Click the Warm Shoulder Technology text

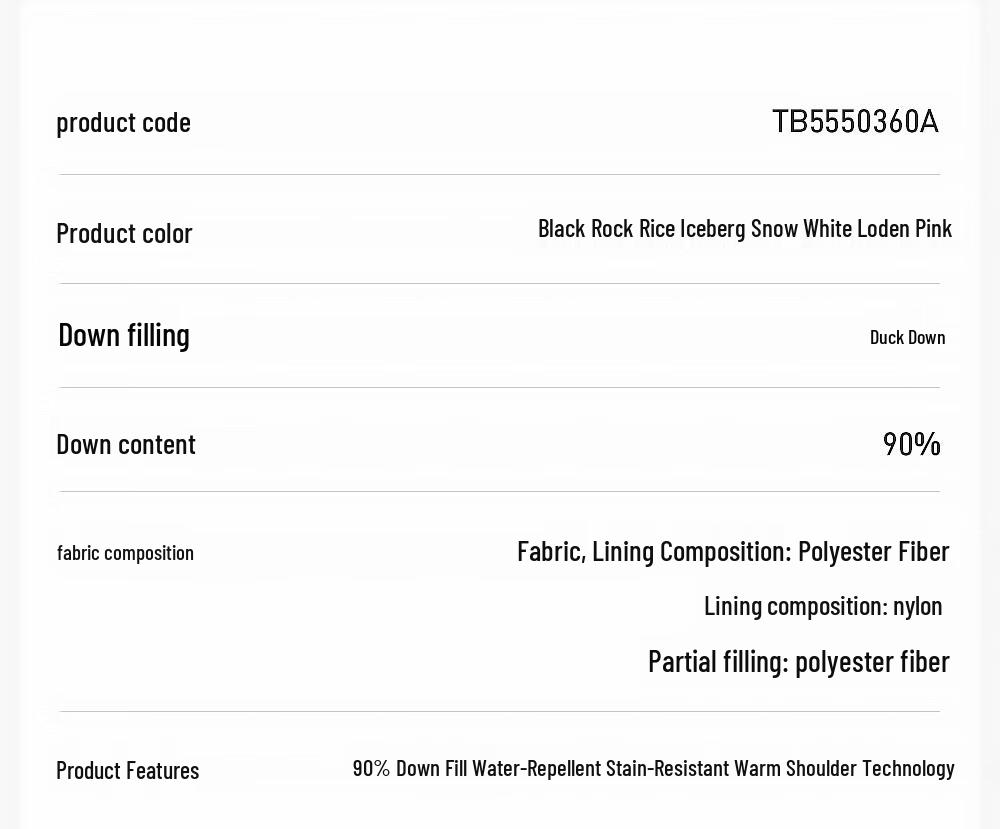844,768
